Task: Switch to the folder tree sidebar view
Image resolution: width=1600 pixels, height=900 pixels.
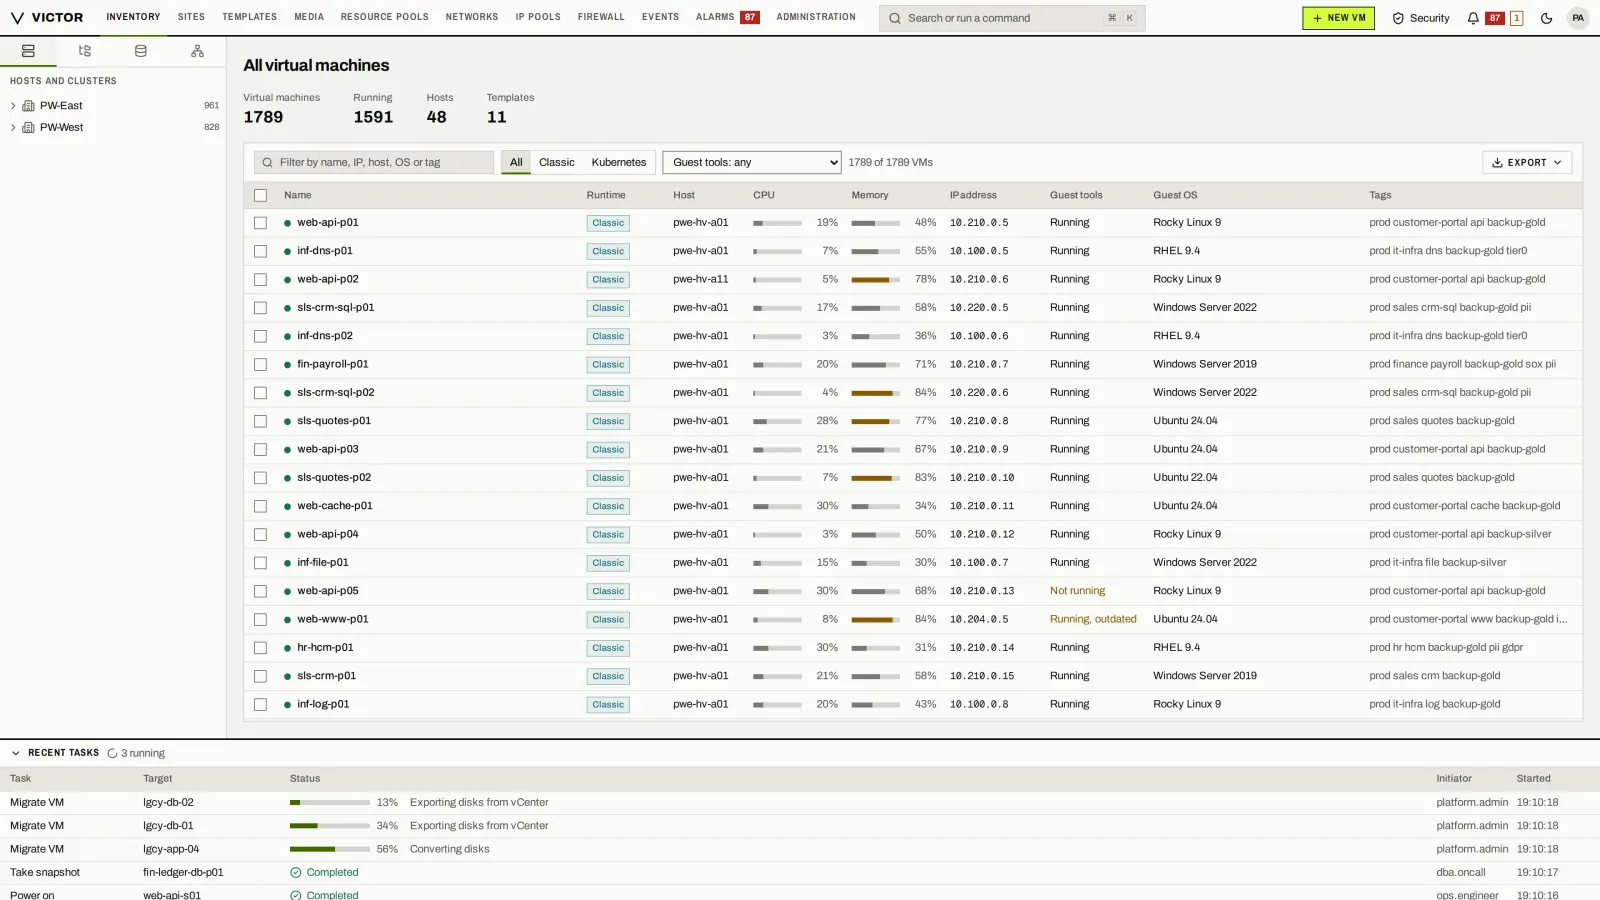Action: pos(85,51)
